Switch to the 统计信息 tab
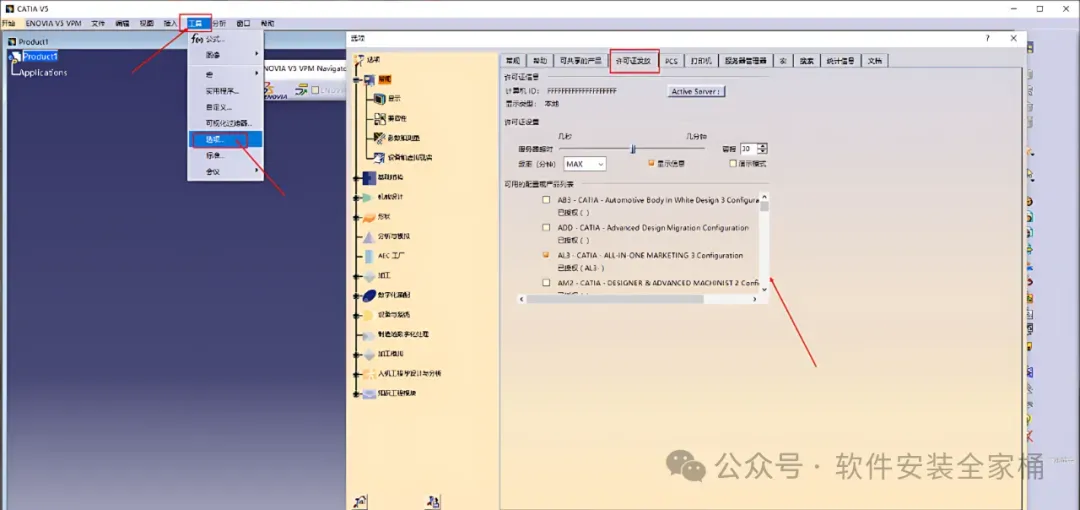 840,61
